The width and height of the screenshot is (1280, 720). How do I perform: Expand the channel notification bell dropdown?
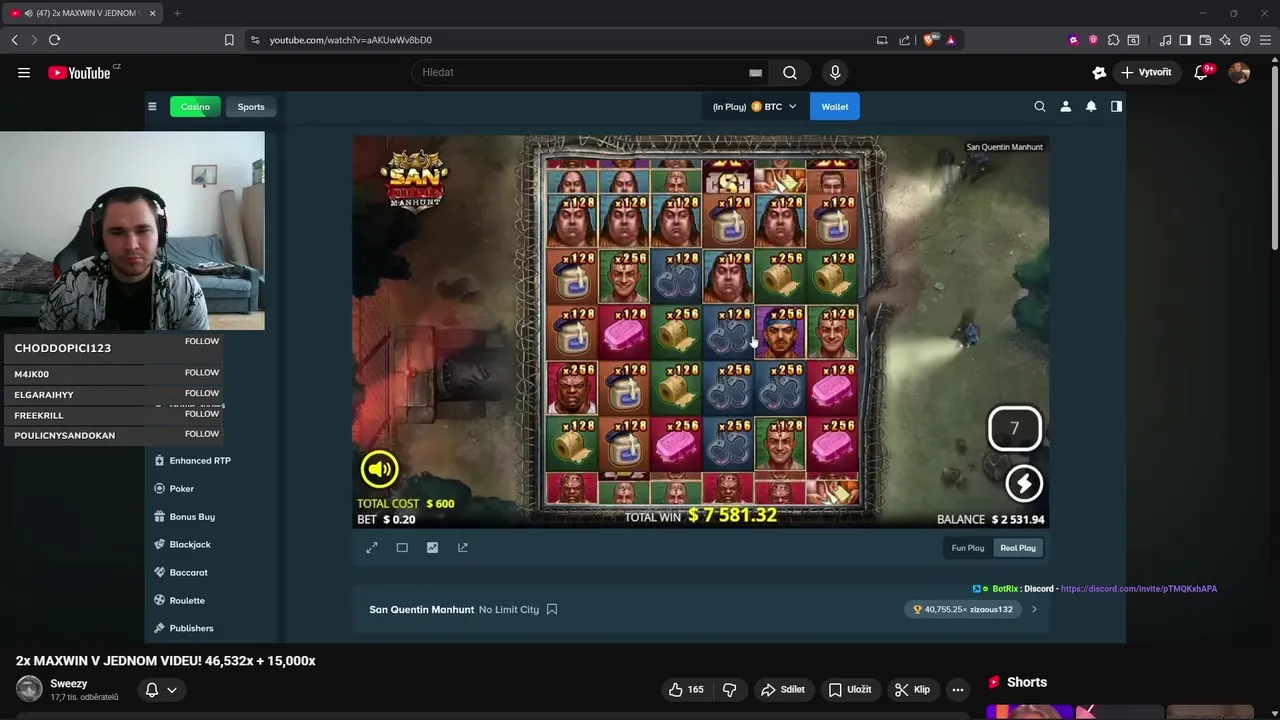click(161, 690)
